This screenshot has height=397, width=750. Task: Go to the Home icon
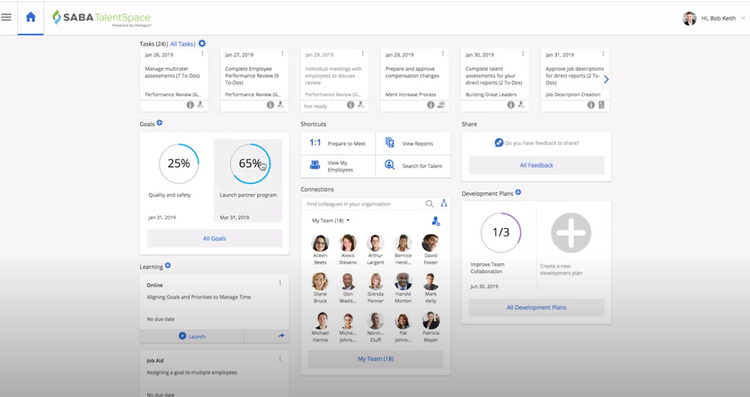coord(31,18)
